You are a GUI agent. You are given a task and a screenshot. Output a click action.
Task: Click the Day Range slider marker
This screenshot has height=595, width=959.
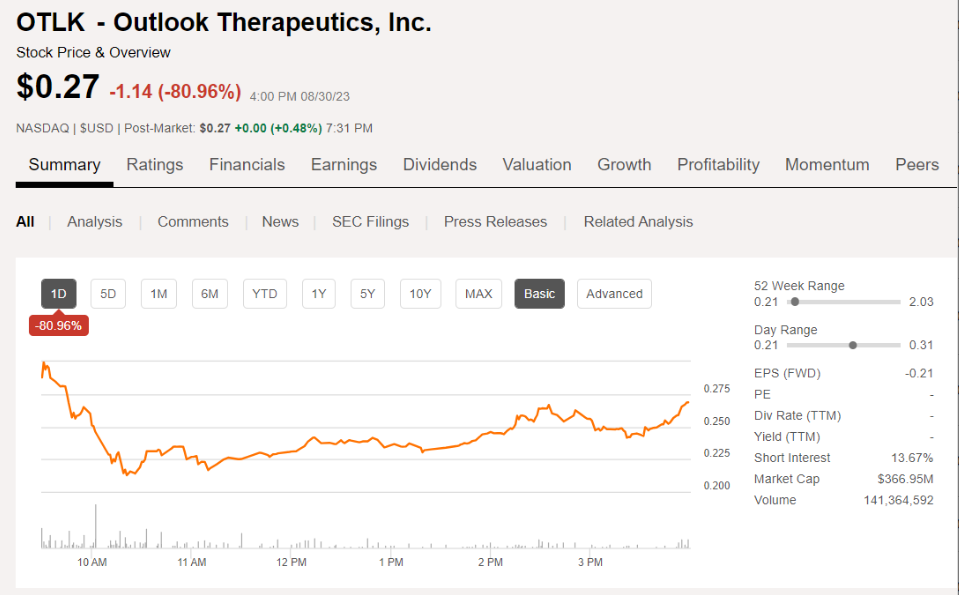tap(853, 345)
